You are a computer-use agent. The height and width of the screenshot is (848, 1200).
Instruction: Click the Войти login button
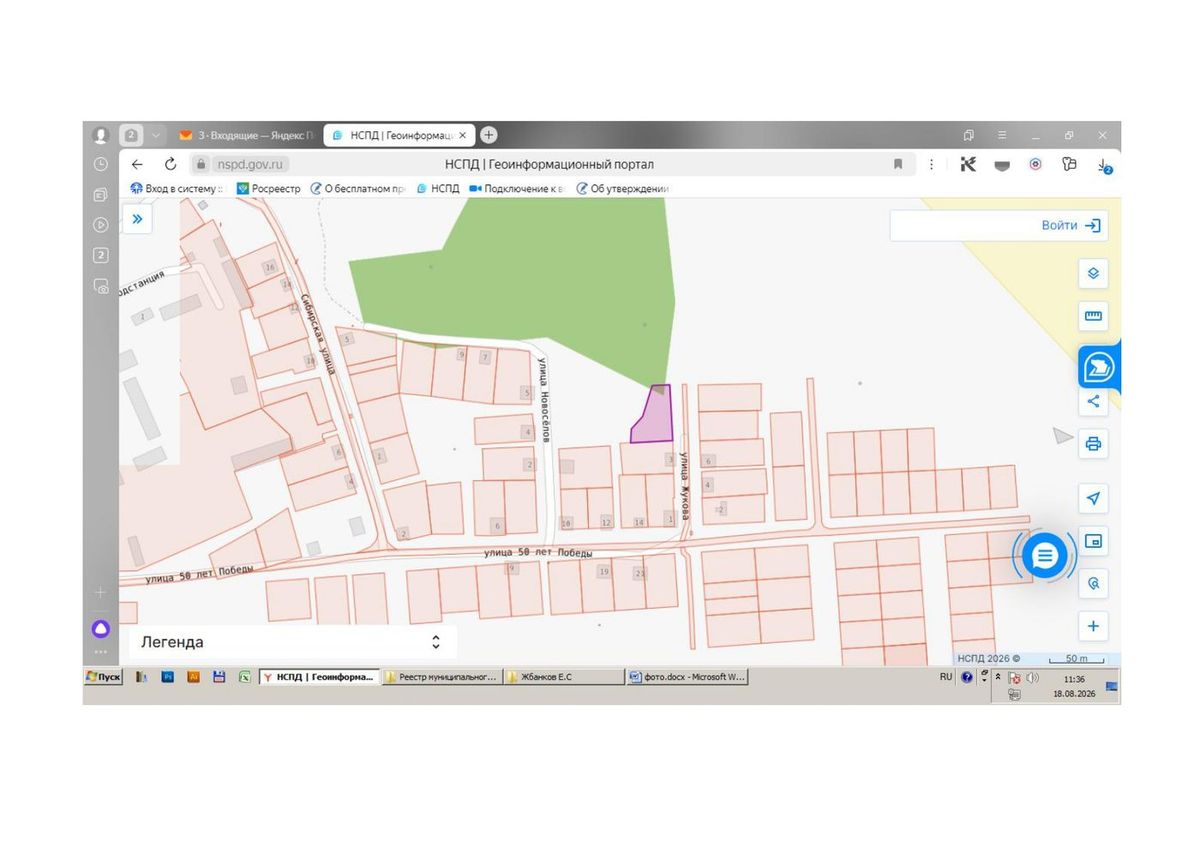pos(1070,225)
